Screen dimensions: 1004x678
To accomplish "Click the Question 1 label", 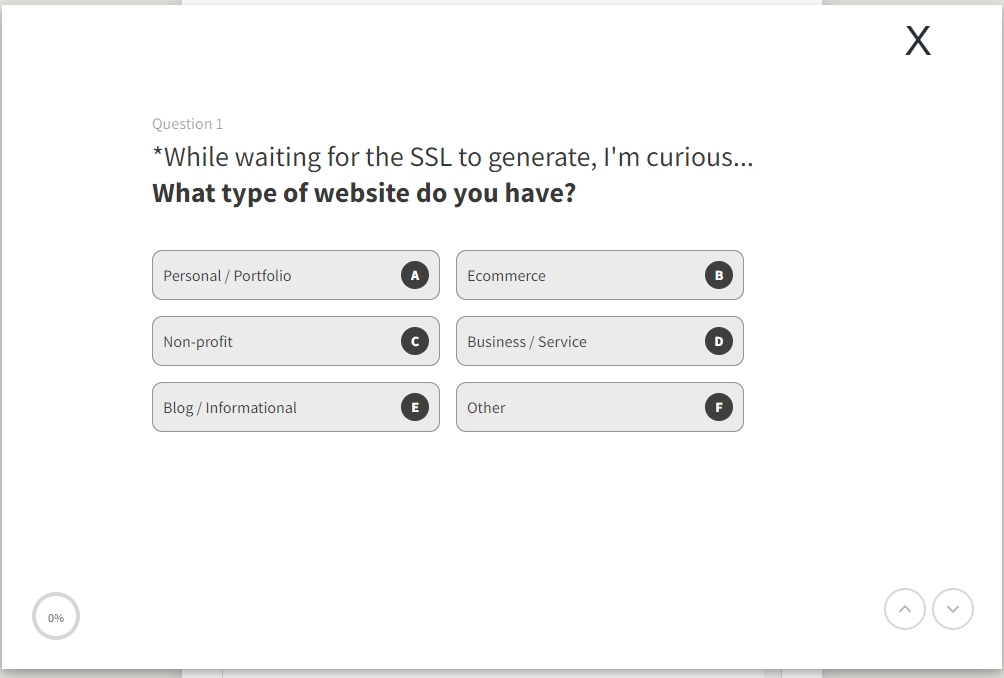I will pos(188,124).
